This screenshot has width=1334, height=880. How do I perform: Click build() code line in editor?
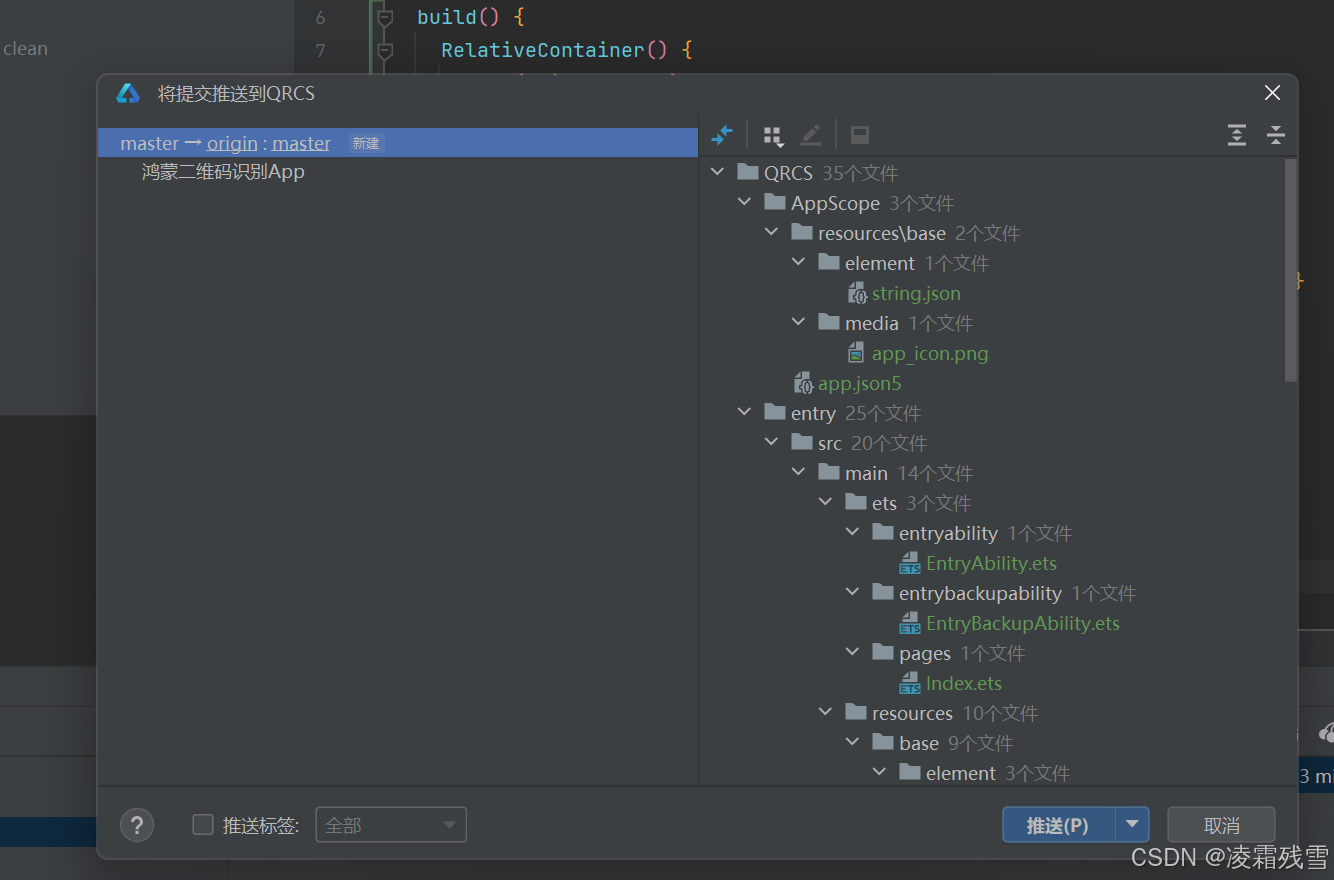(470, 17)
